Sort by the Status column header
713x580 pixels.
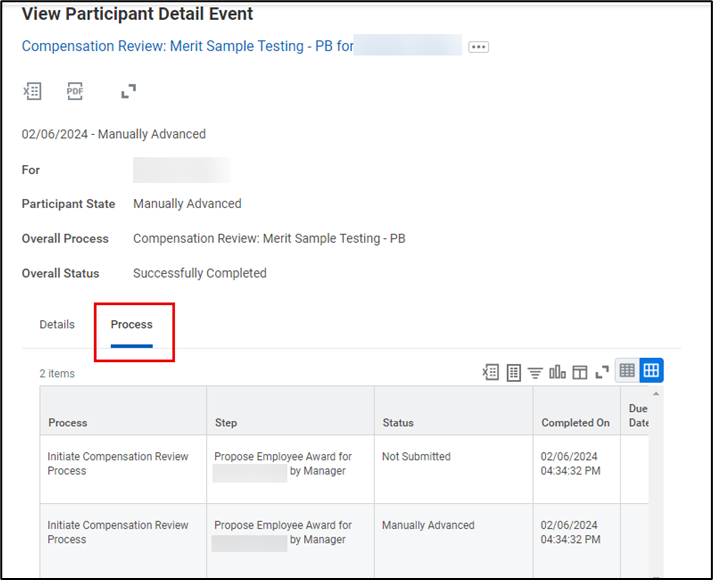click(x=398, y=423)
